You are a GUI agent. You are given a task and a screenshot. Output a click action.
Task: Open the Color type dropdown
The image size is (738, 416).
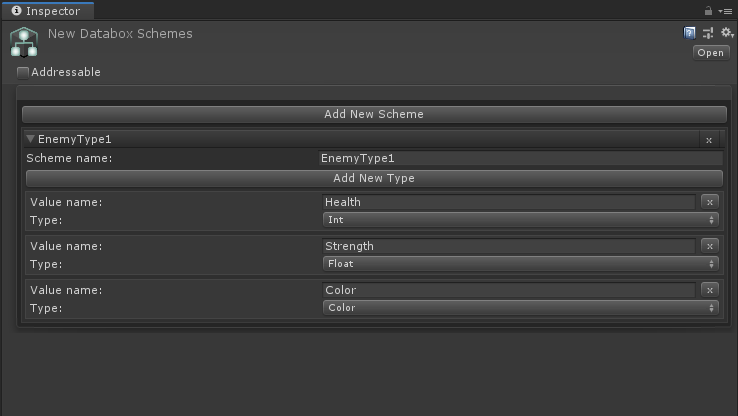520,308
